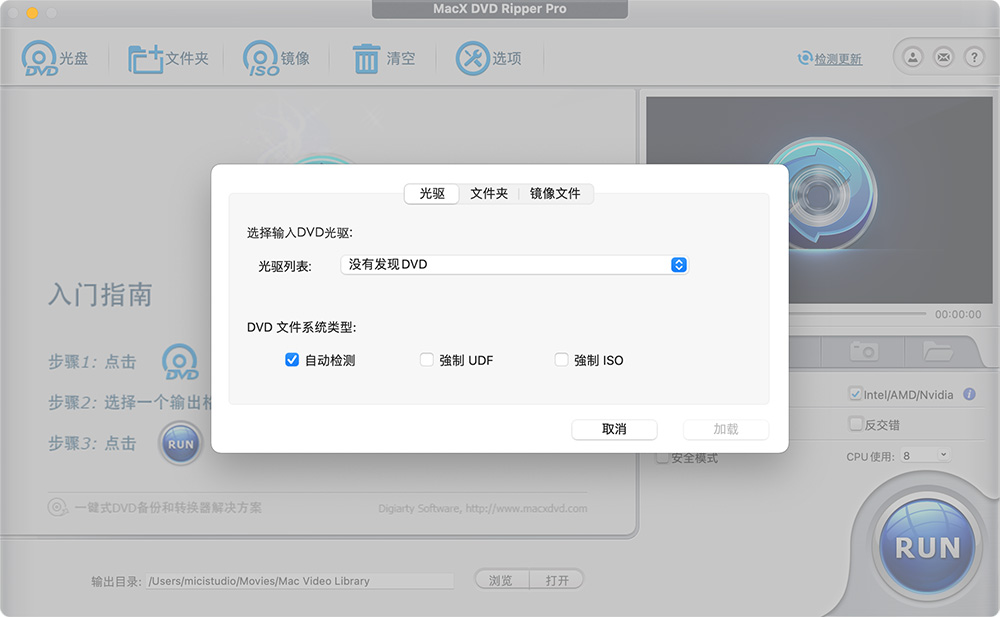Click the 浏览 browse button
Screen dimensions: 1000x617
tap(501, 580)
